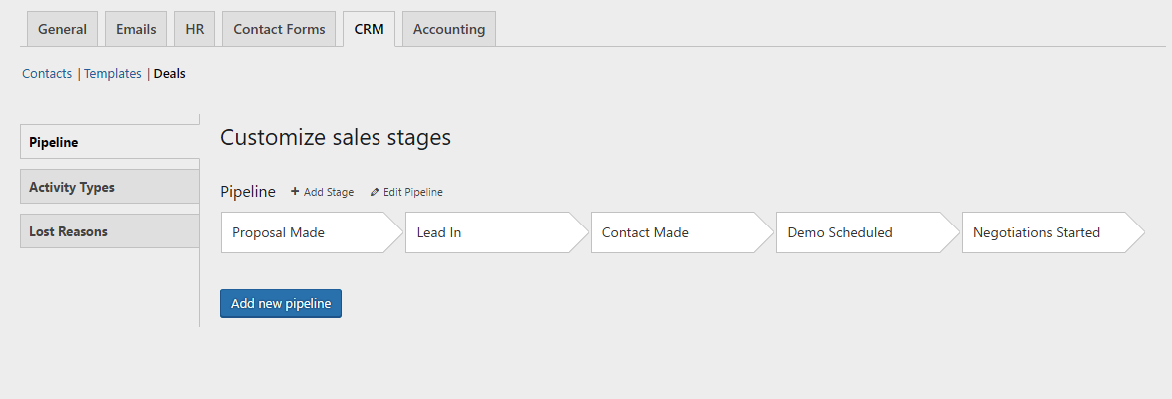The width and height of the screenshot is (1172, 399).
Task: Select the Negotiations Started stage
Action: pos(1053,232)
